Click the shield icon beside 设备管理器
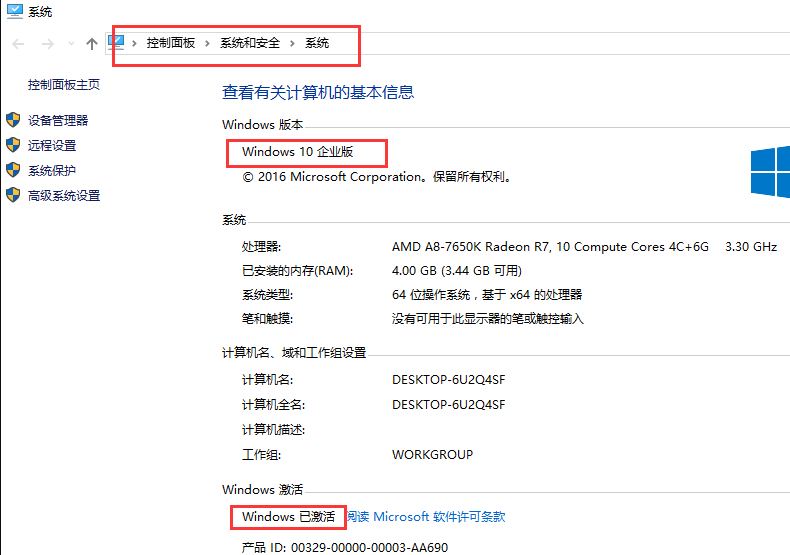Screen dimensions: 790x555 click(x=13, y=120)
